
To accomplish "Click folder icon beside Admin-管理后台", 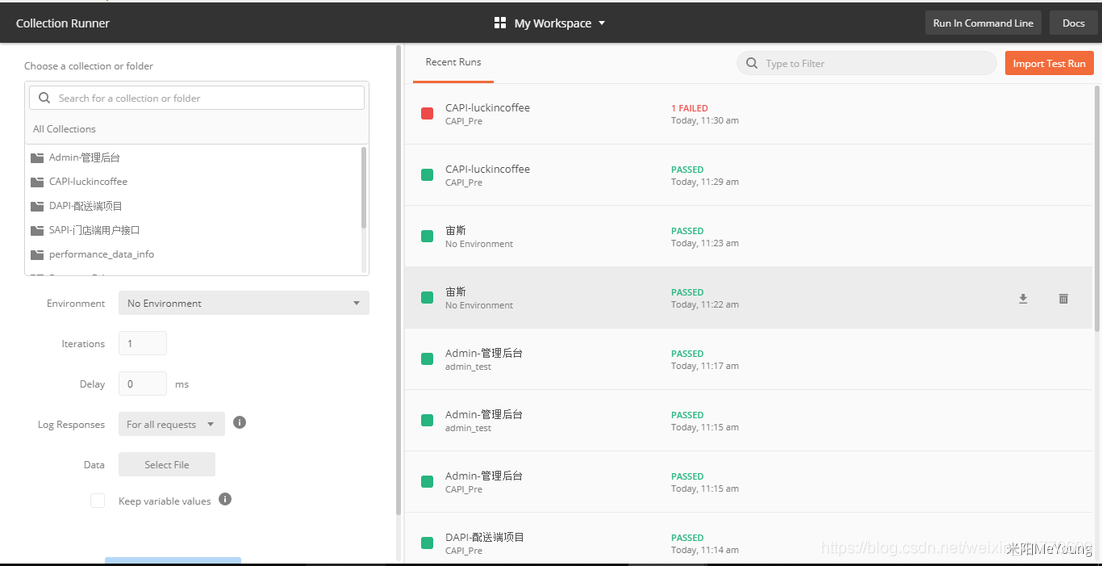I will point(37,157).
